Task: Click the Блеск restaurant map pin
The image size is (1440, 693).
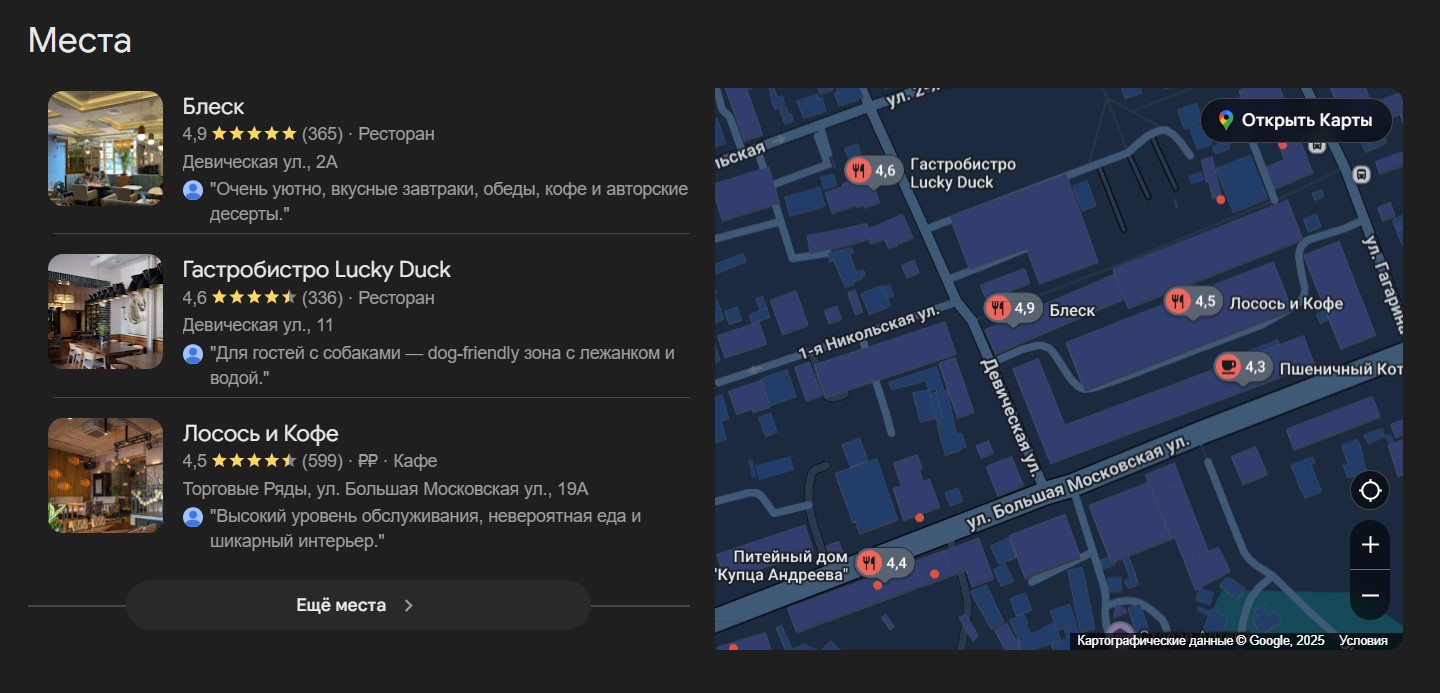Action: 998,308
